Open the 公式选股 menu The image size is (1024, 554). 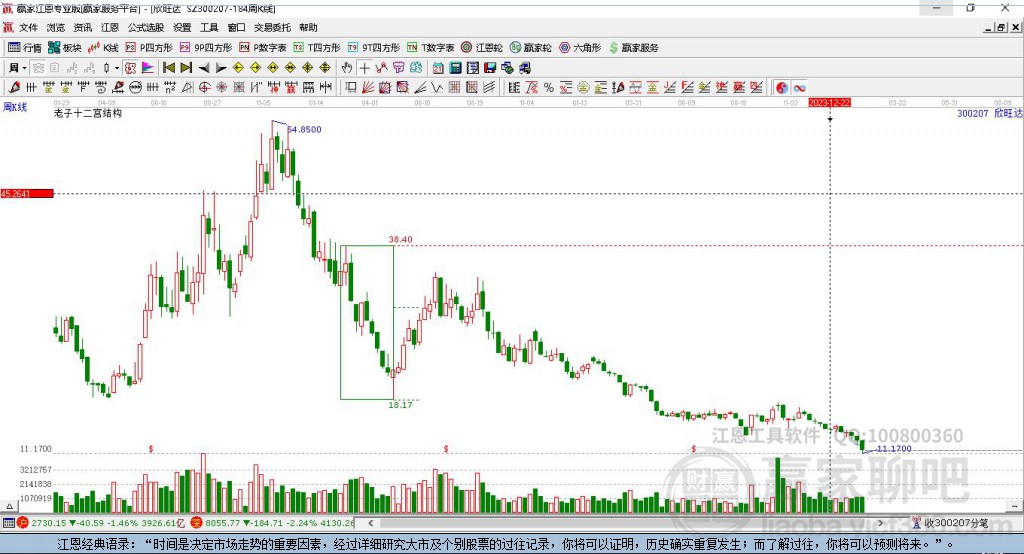click(x=146, y=27)
